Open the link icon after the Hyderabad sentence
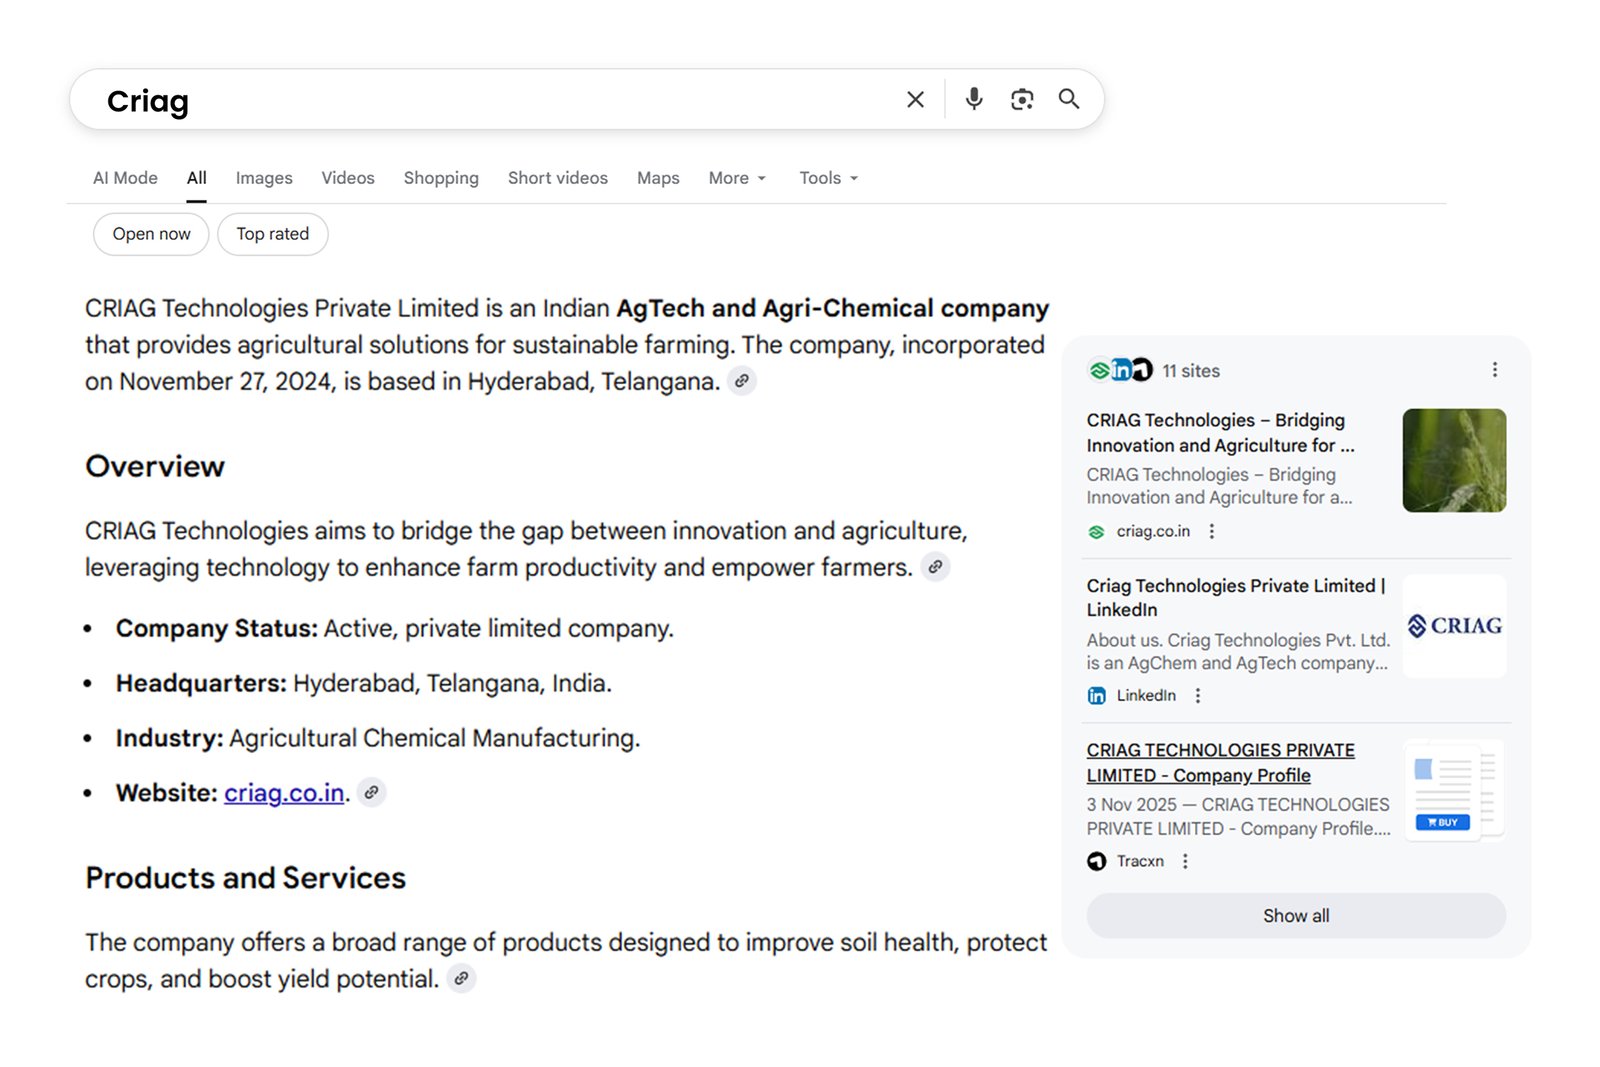The width and height of the screenshot is (1600, 1067). (741, 381)
